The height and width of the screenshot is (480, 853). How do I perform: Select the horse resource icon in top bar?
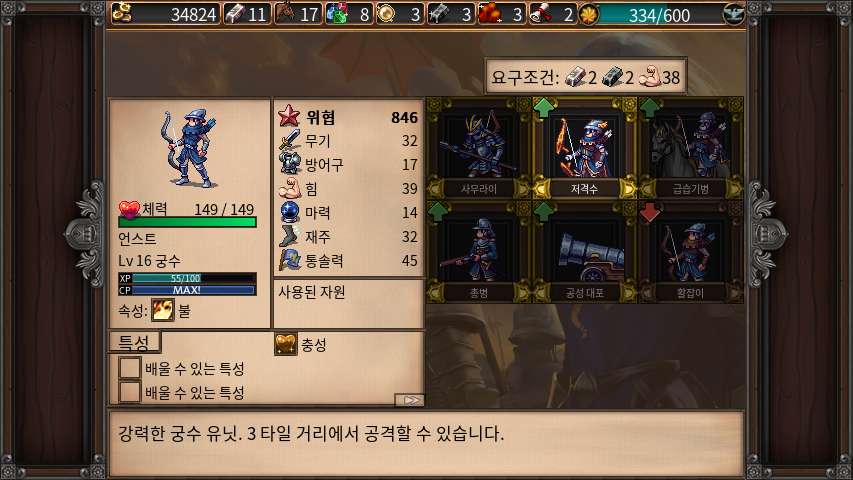click(x=285, y=13)
